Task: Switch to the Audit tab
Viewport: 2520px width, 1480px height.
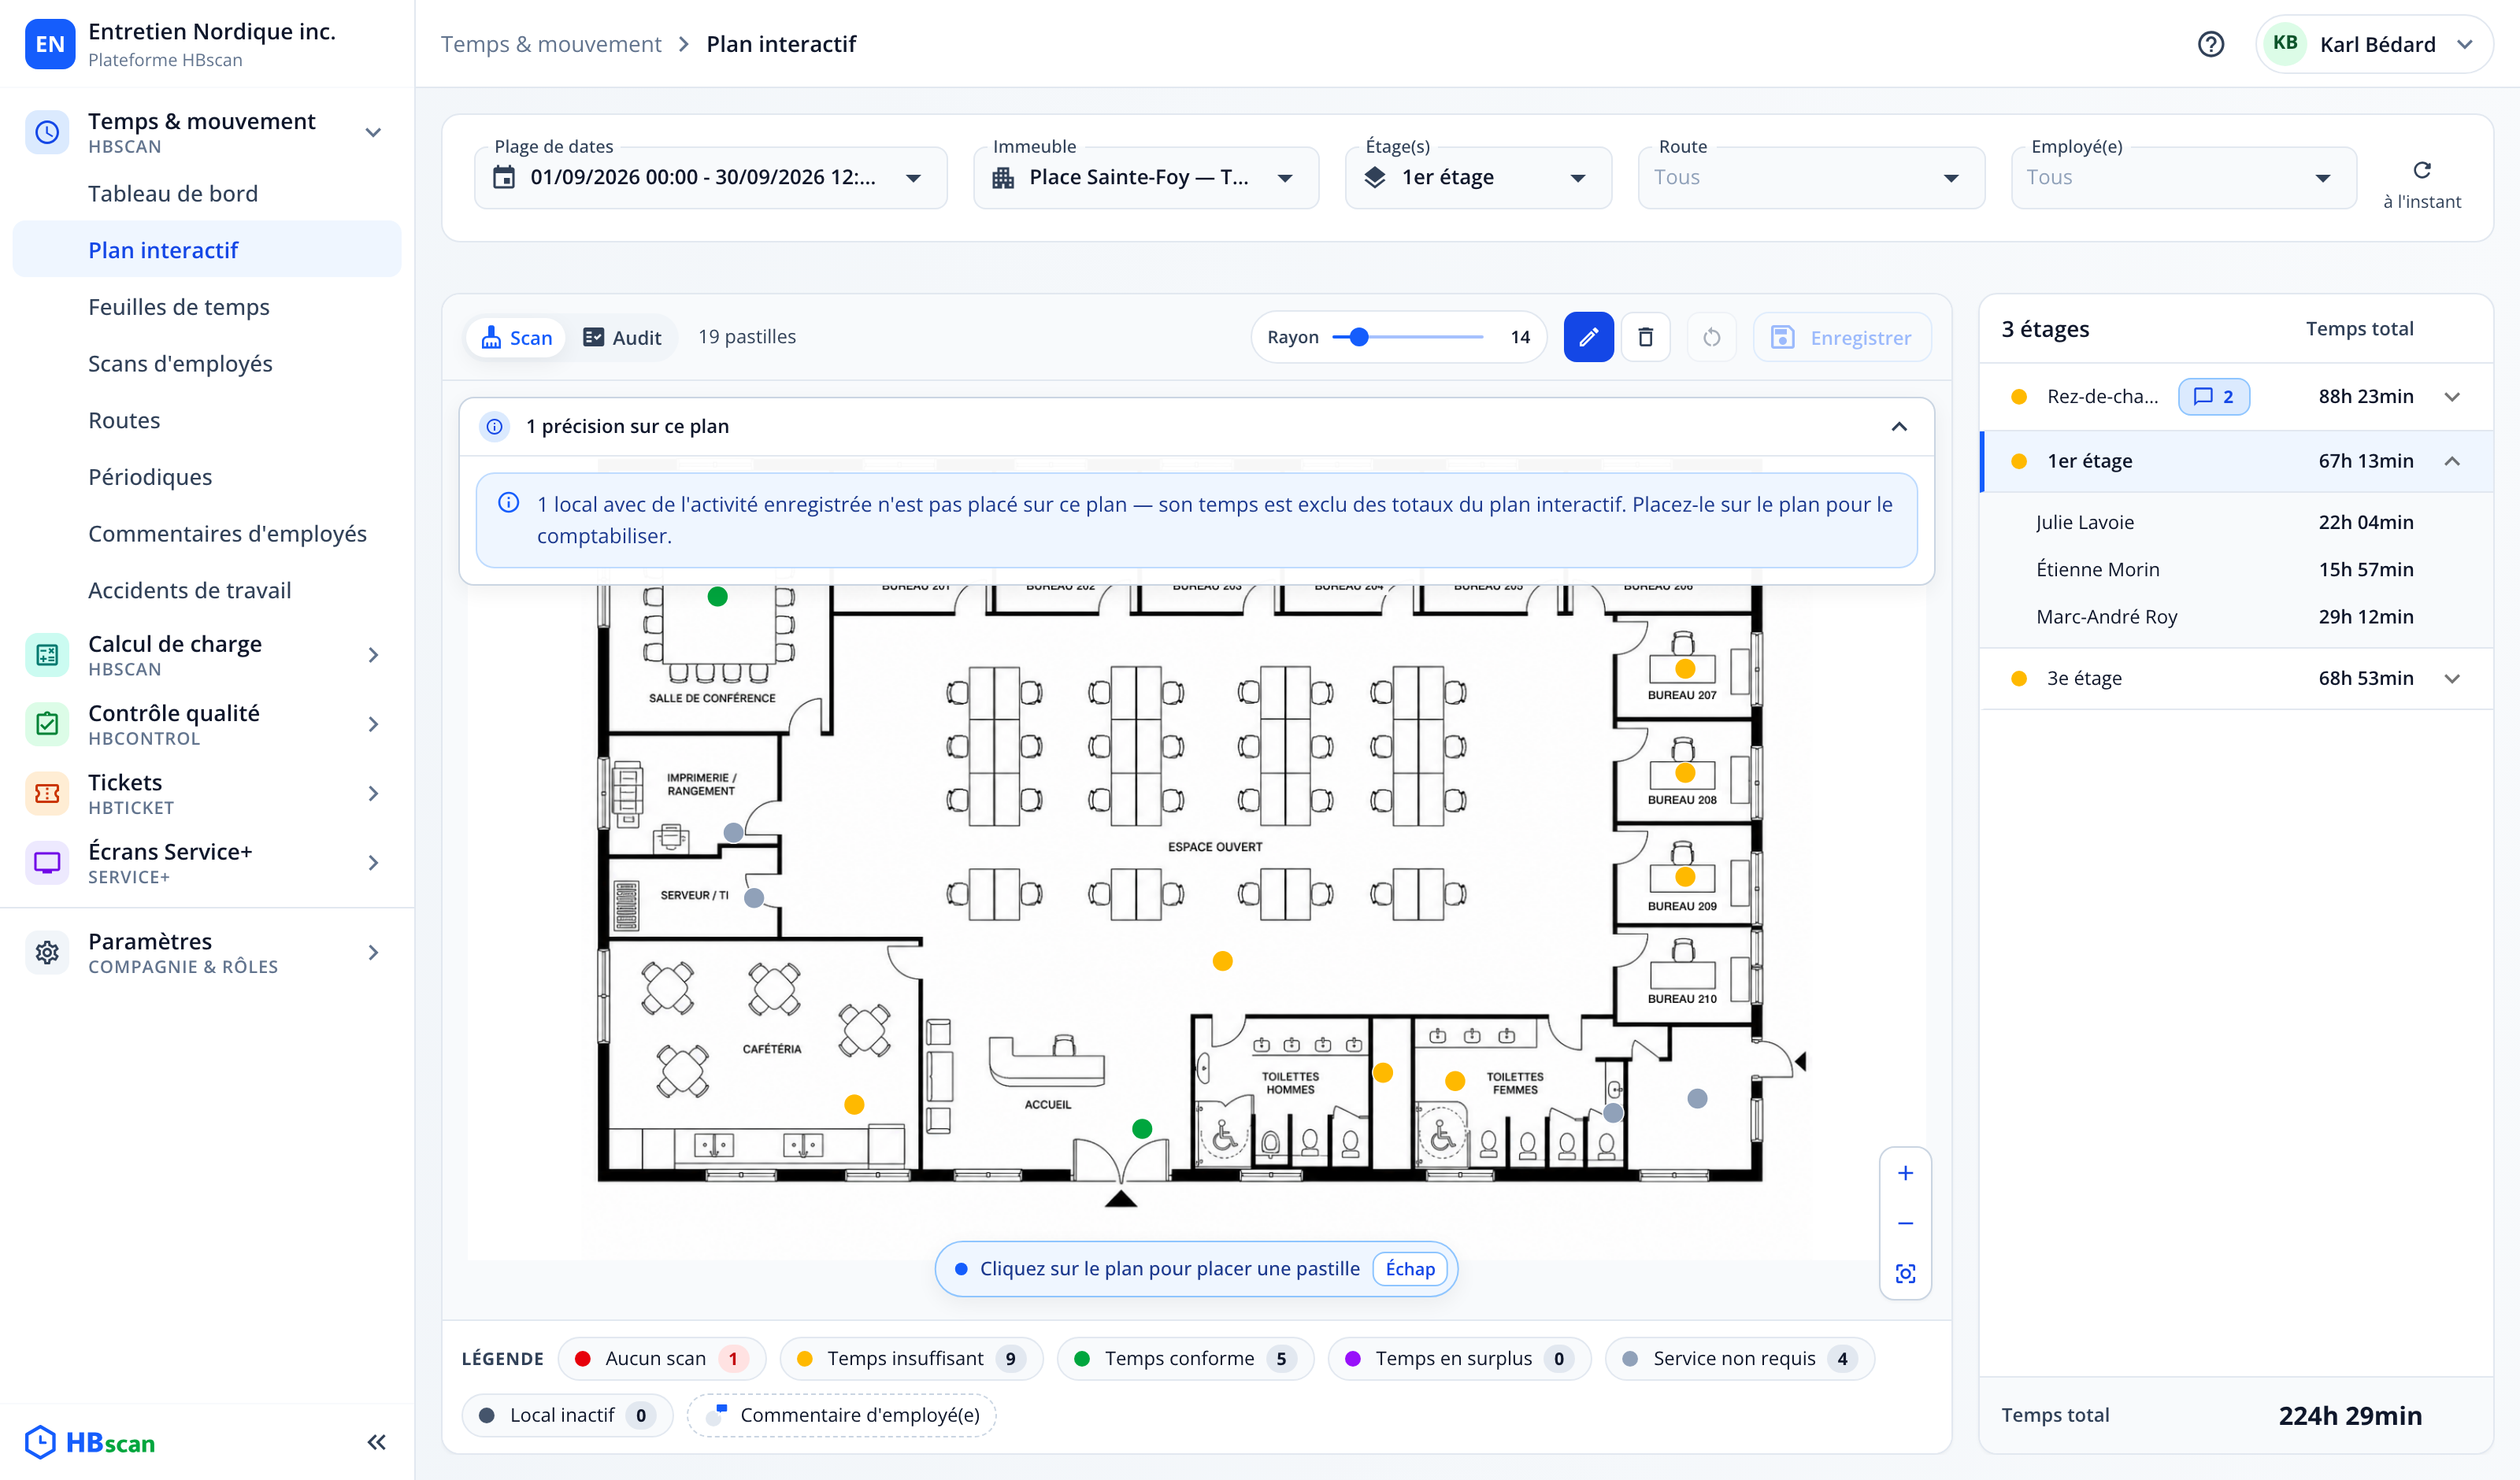Action: pos(622,337)
